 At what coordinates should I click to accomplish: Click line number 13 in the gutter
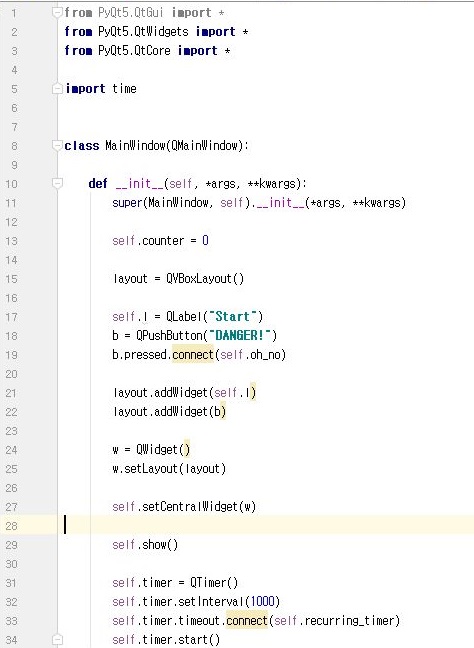(12, 241)
